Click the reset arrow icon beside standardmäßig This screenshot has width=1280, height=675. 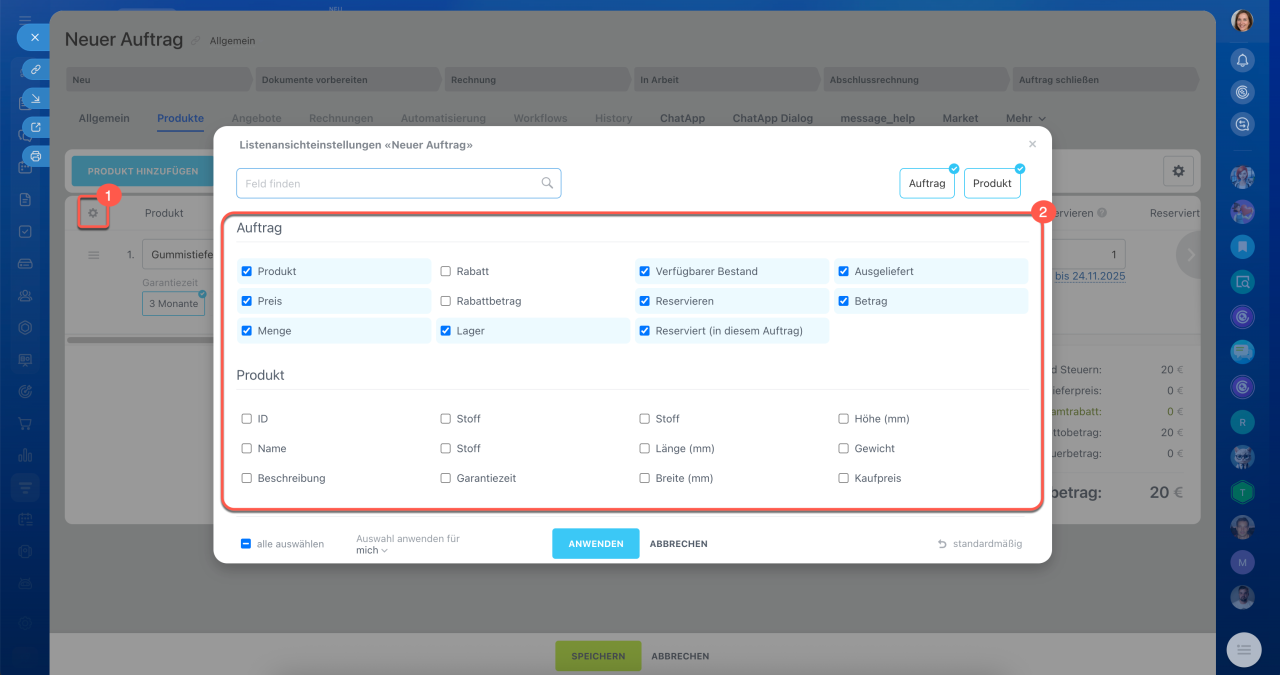click(942, 544)
